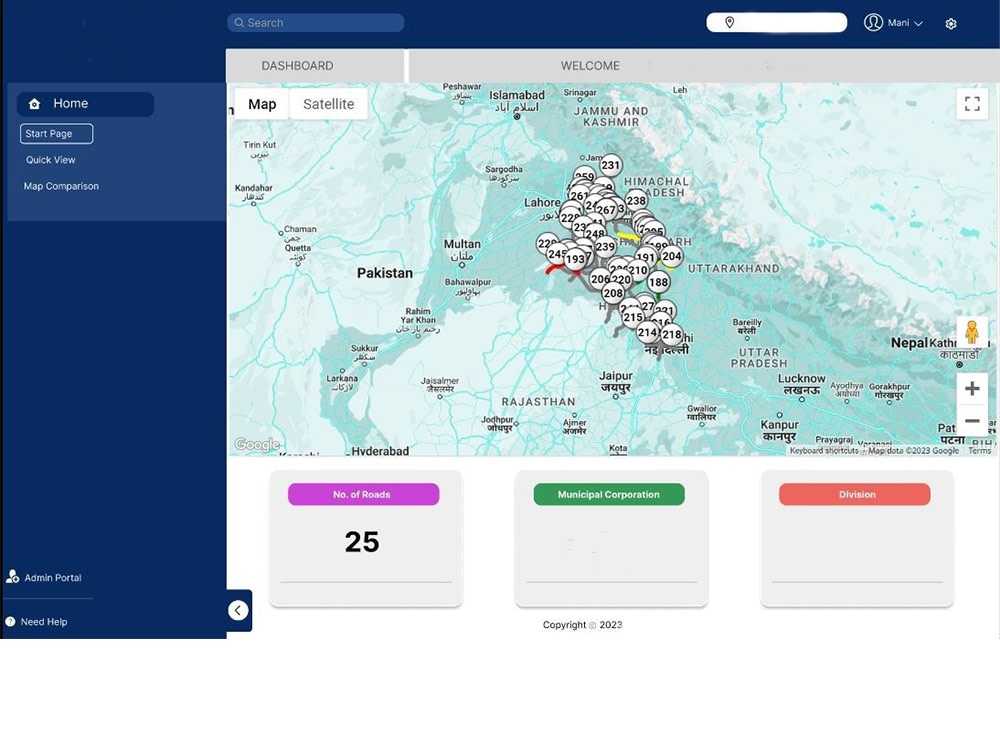Select map marker 193
Screen dimensions: 1000x750
(x=575, y=259)
